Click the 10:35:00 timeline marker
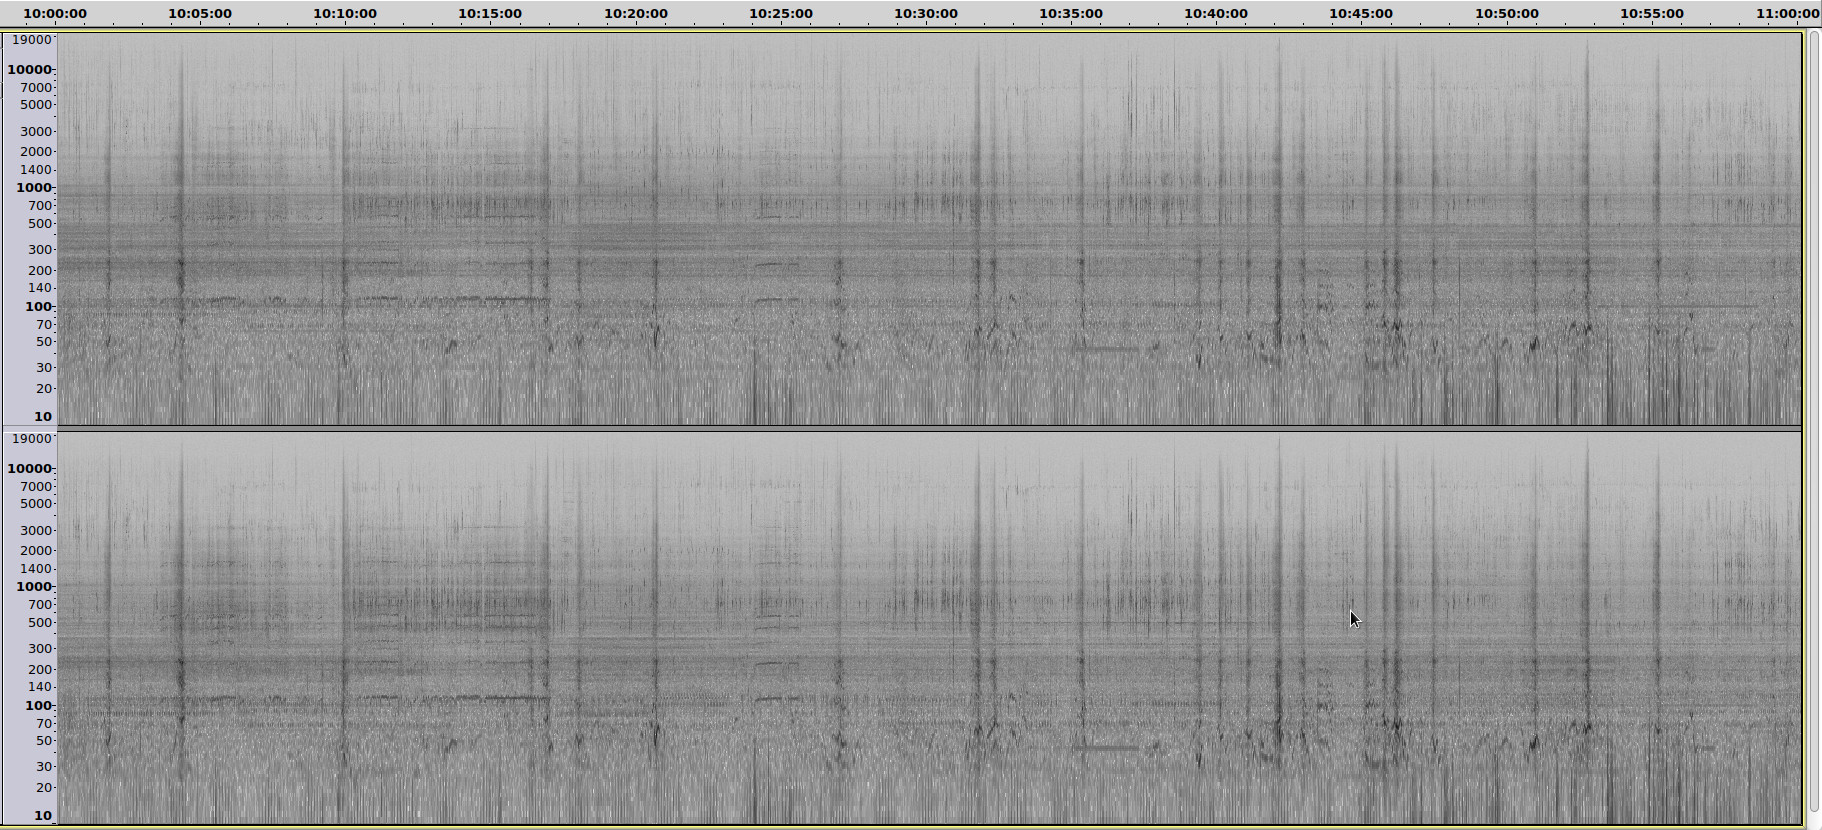 coord(1071,14)
